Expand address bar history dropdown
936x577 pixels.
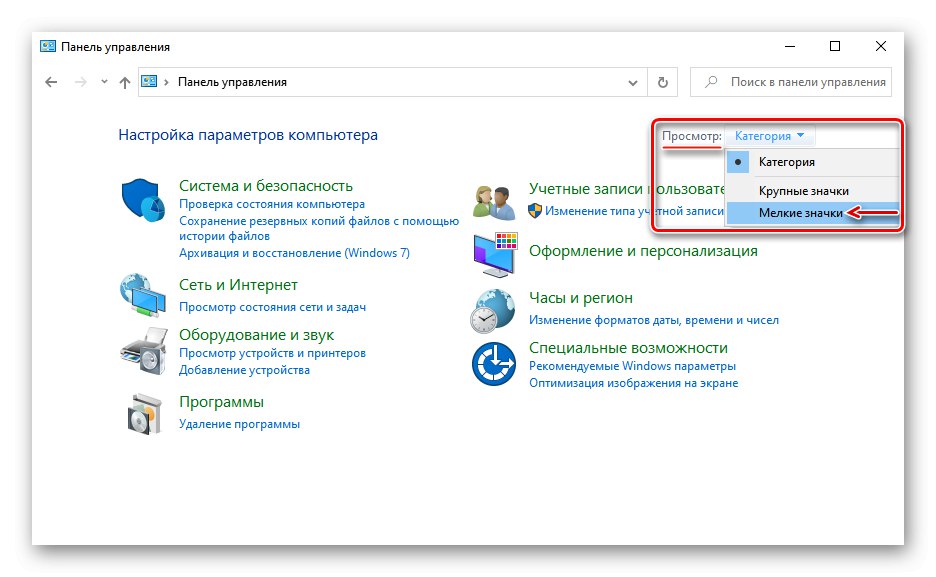pyautogui.click(x=633, y=83)
